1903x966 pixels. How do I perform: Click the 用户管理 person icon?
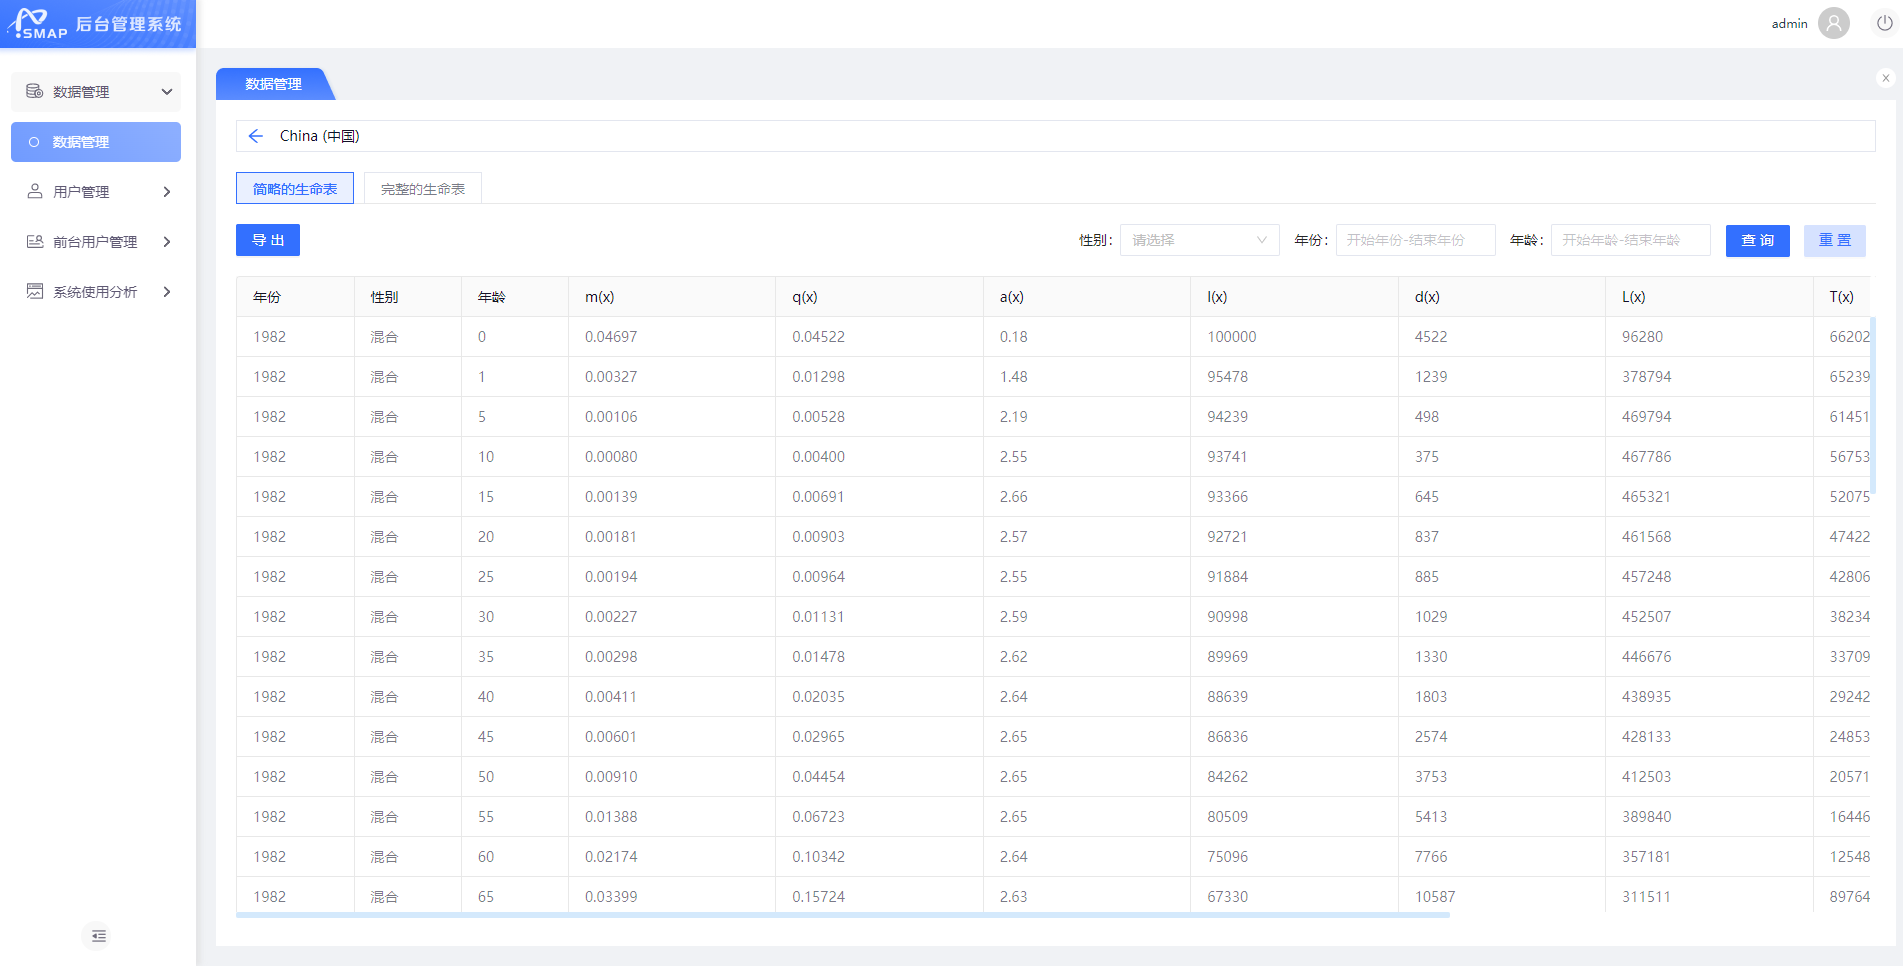(x=35, y=191)
